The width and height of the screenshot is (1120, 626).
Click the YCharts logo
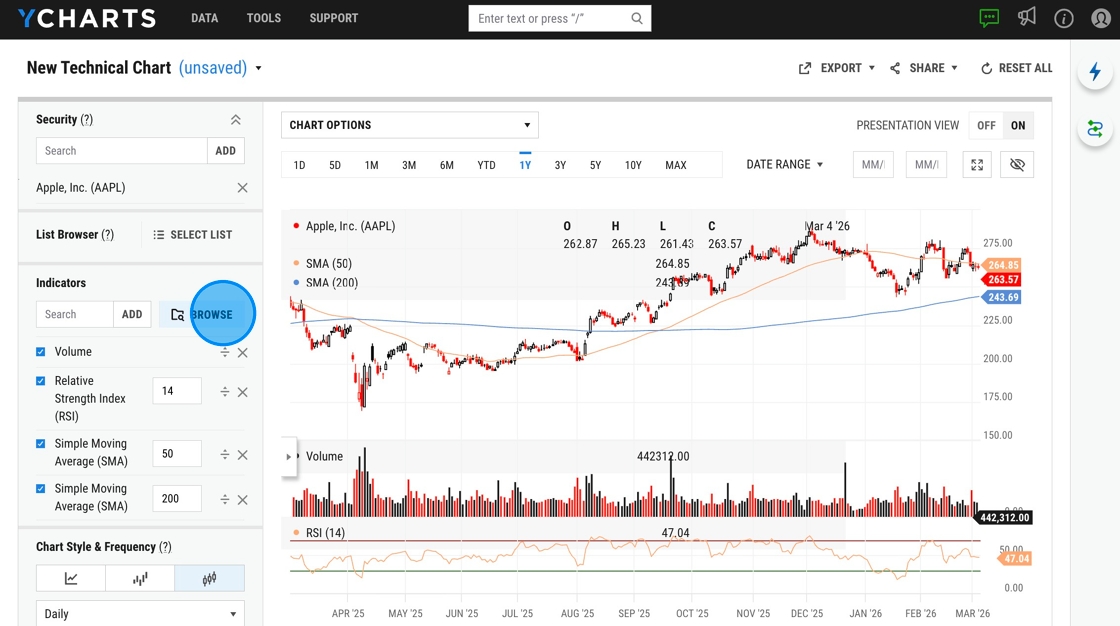[86, 19]
